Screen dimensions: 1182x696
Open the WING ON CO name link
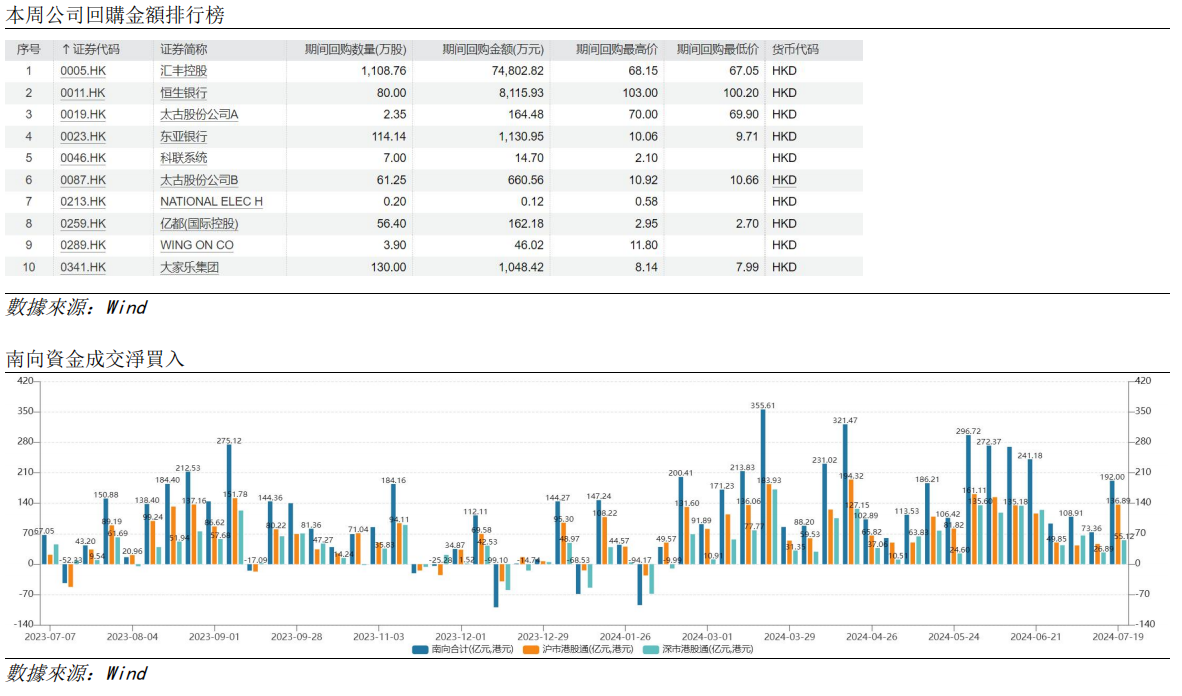pos(197,245)
